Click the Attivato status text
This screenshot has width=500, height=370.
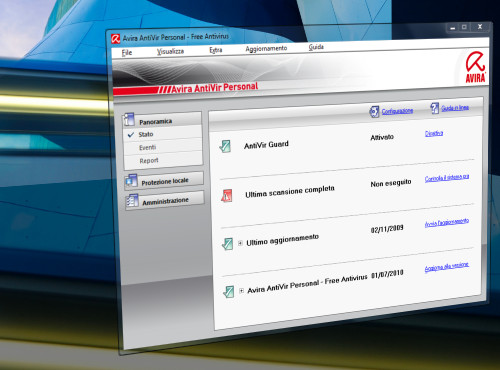pyautogui.click(x=382, y=137)
